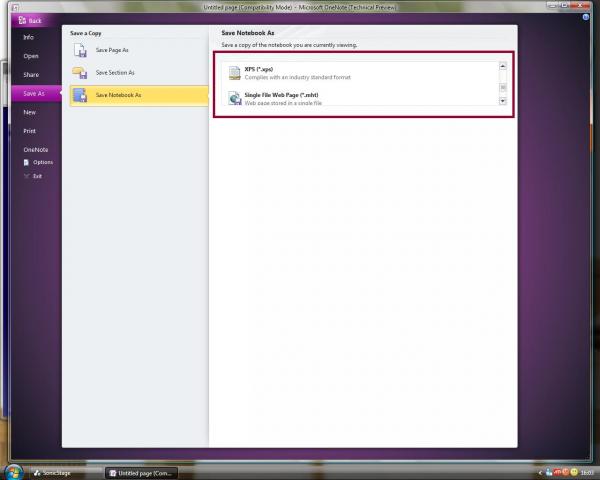Open the Windows Start menu

[x=14, y=472]
